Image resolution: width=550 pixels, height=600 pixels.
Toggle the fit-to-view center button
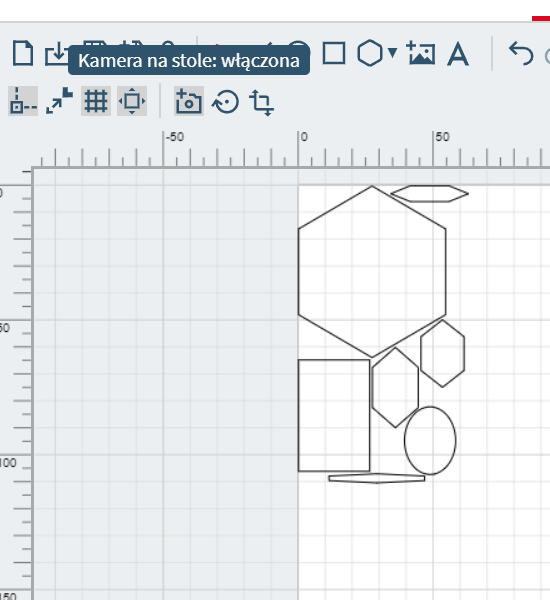pyautogui.click(x=132, y=101)
